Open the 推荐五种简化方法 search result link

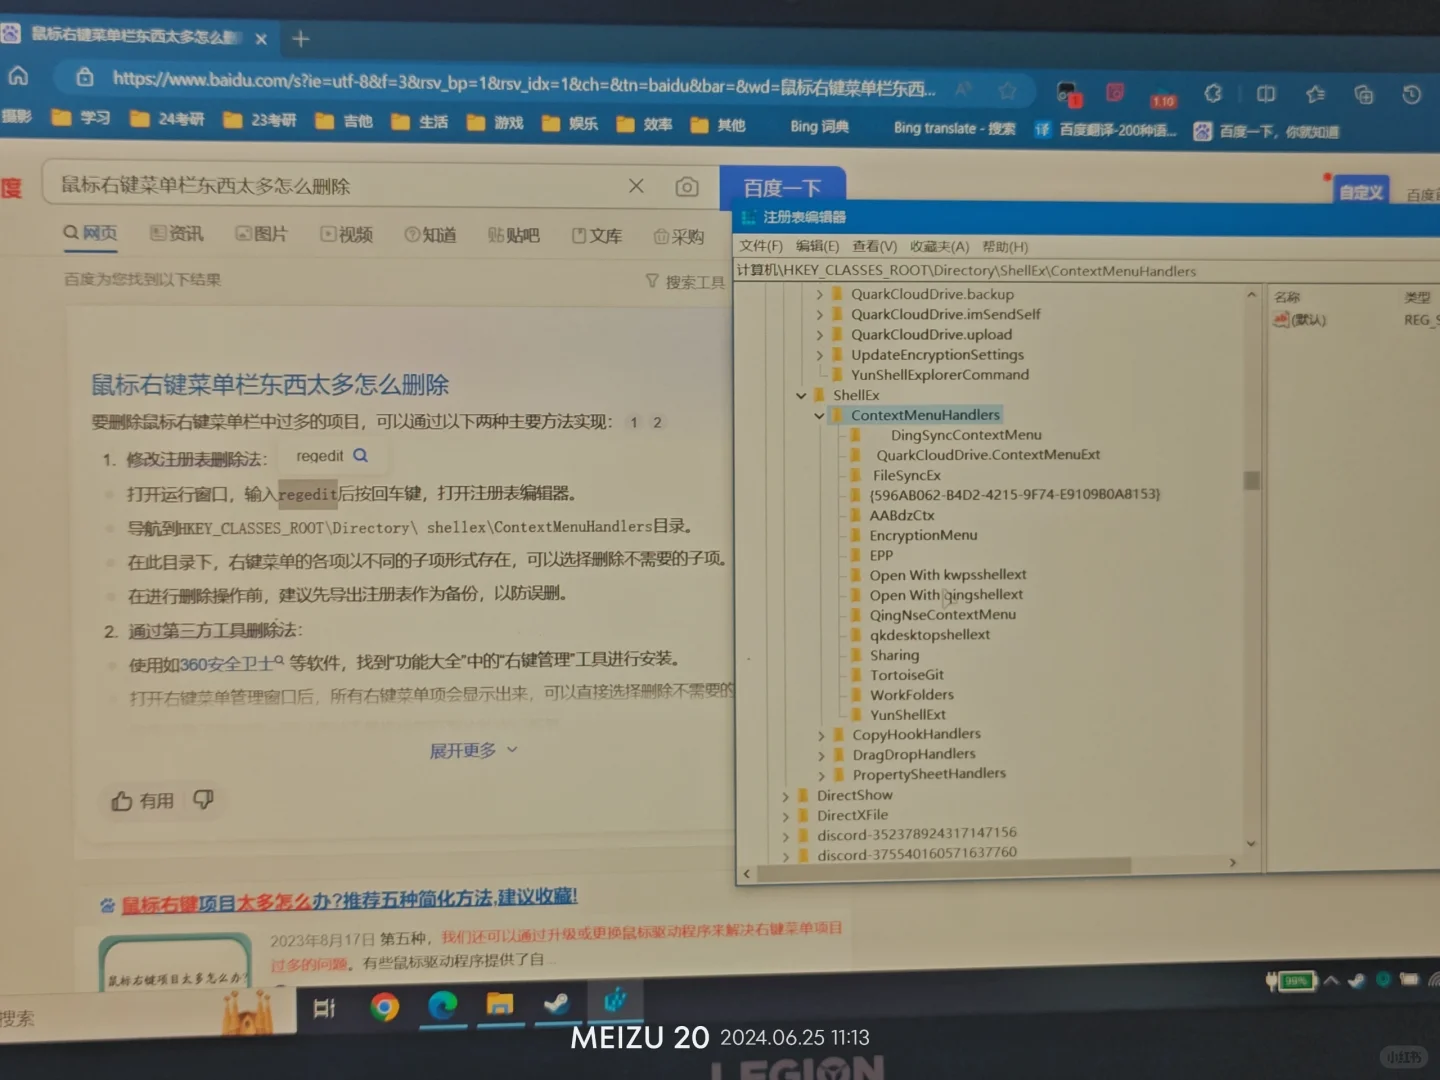tap(349, 900)
